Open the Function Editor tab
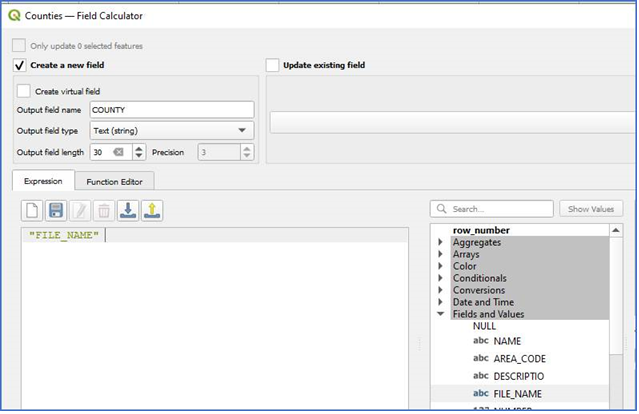The image size is (639, 414). click(115, 182)
